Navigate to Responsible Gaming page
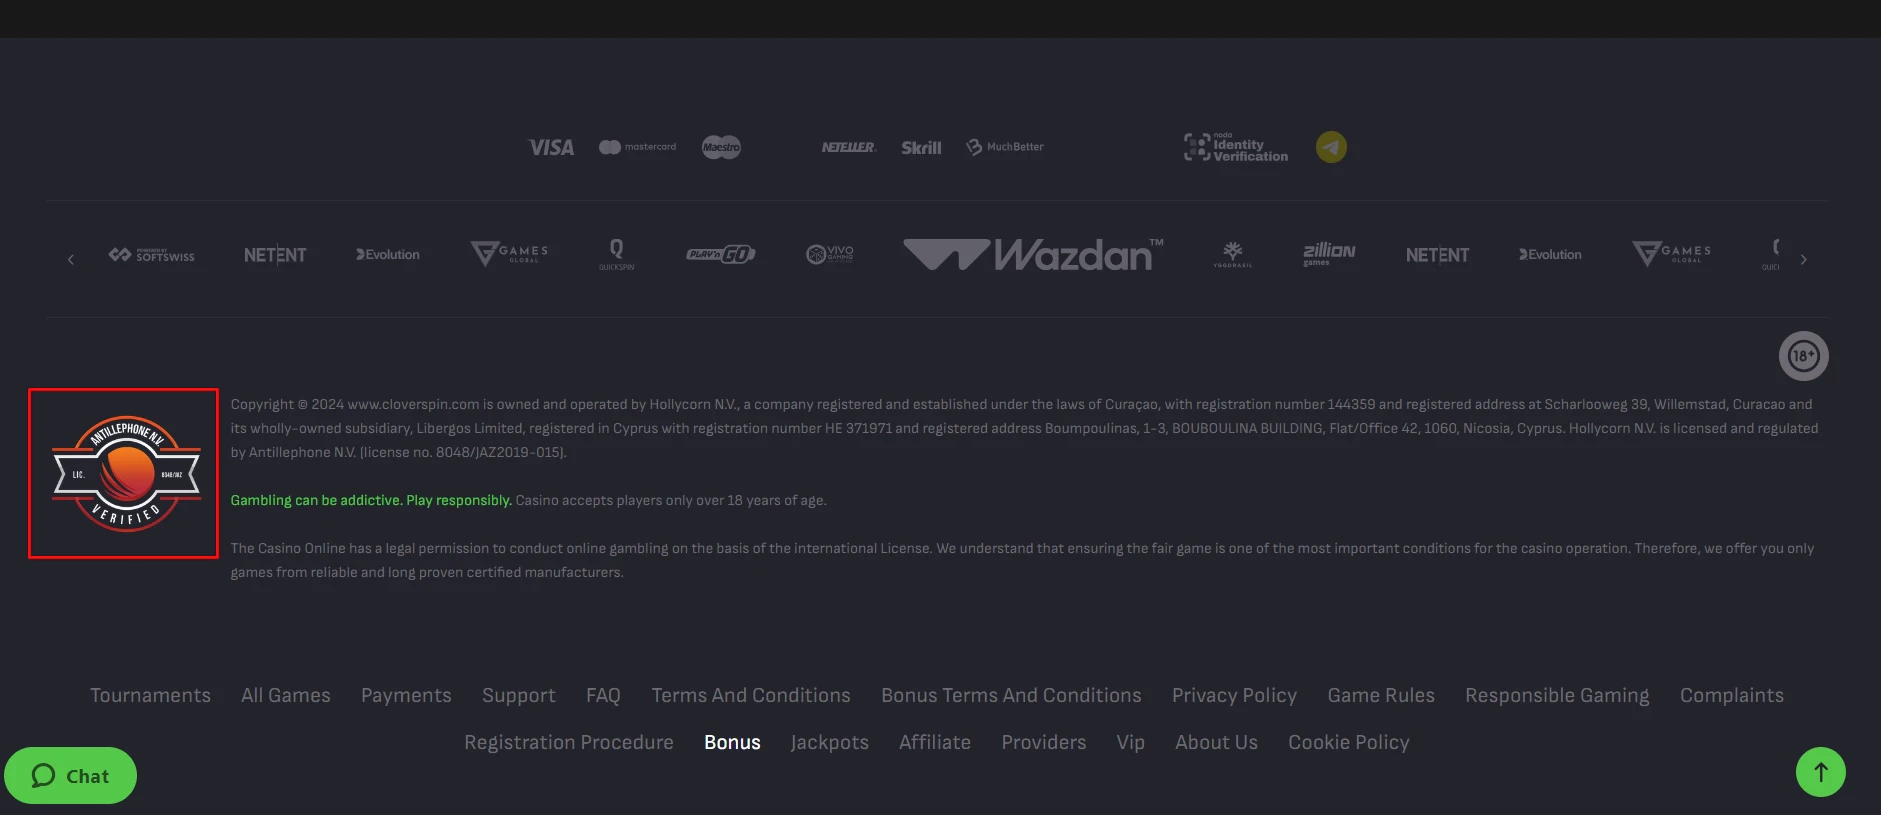Screen dimensions: 1881x815 [x=1557, y=695]
